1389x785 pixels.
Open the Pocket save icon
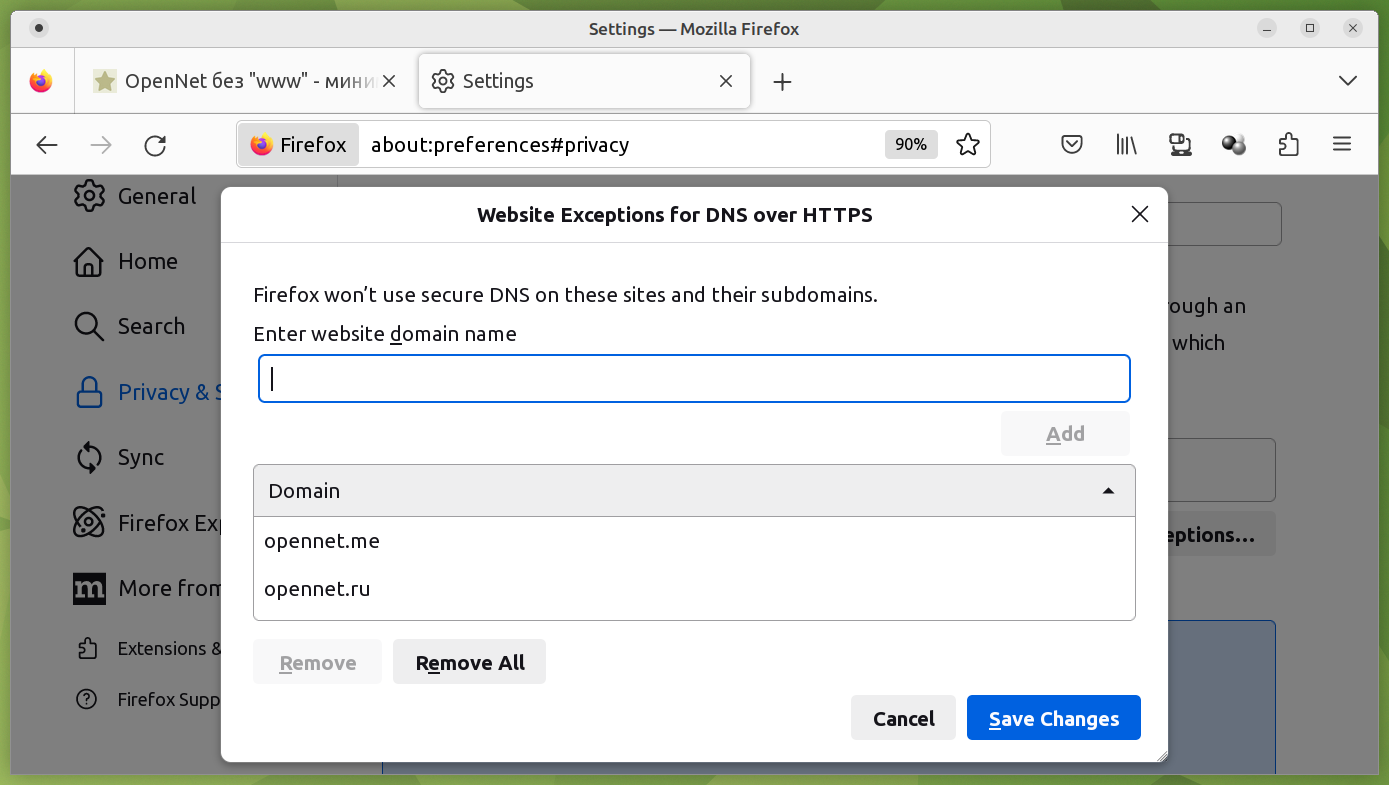(x=1072, y=145)
